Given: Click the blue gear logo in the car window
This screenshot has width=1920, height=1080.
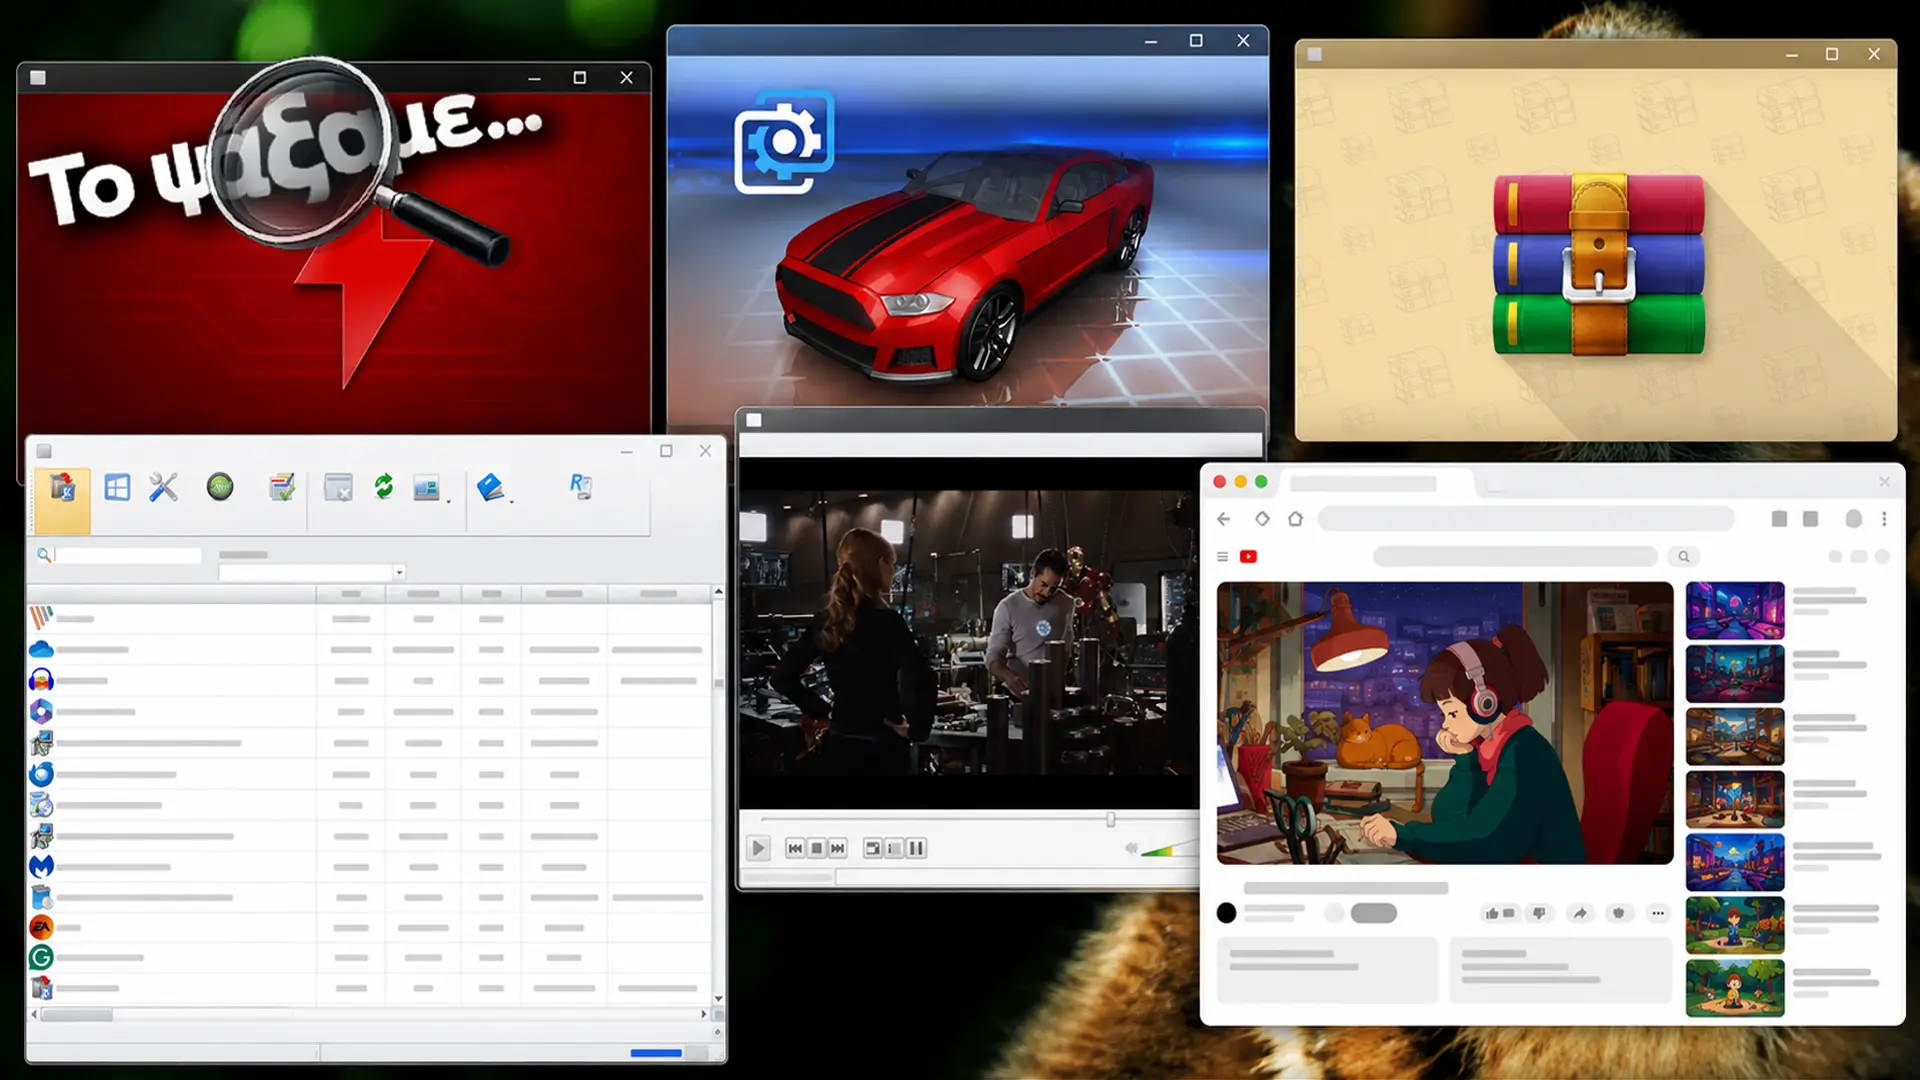Looking at the screenshot, I should [x=785, y=142].
